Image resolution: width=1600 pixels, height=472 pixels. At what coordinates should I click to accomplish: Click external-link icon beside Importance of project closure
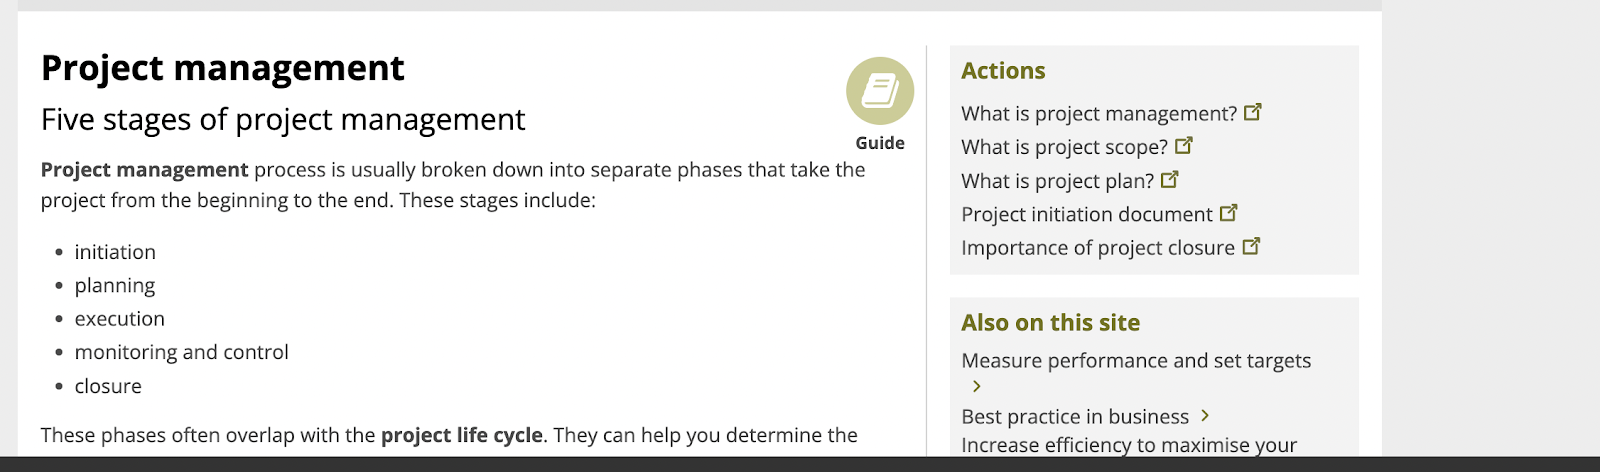[x=1251, y=246]
